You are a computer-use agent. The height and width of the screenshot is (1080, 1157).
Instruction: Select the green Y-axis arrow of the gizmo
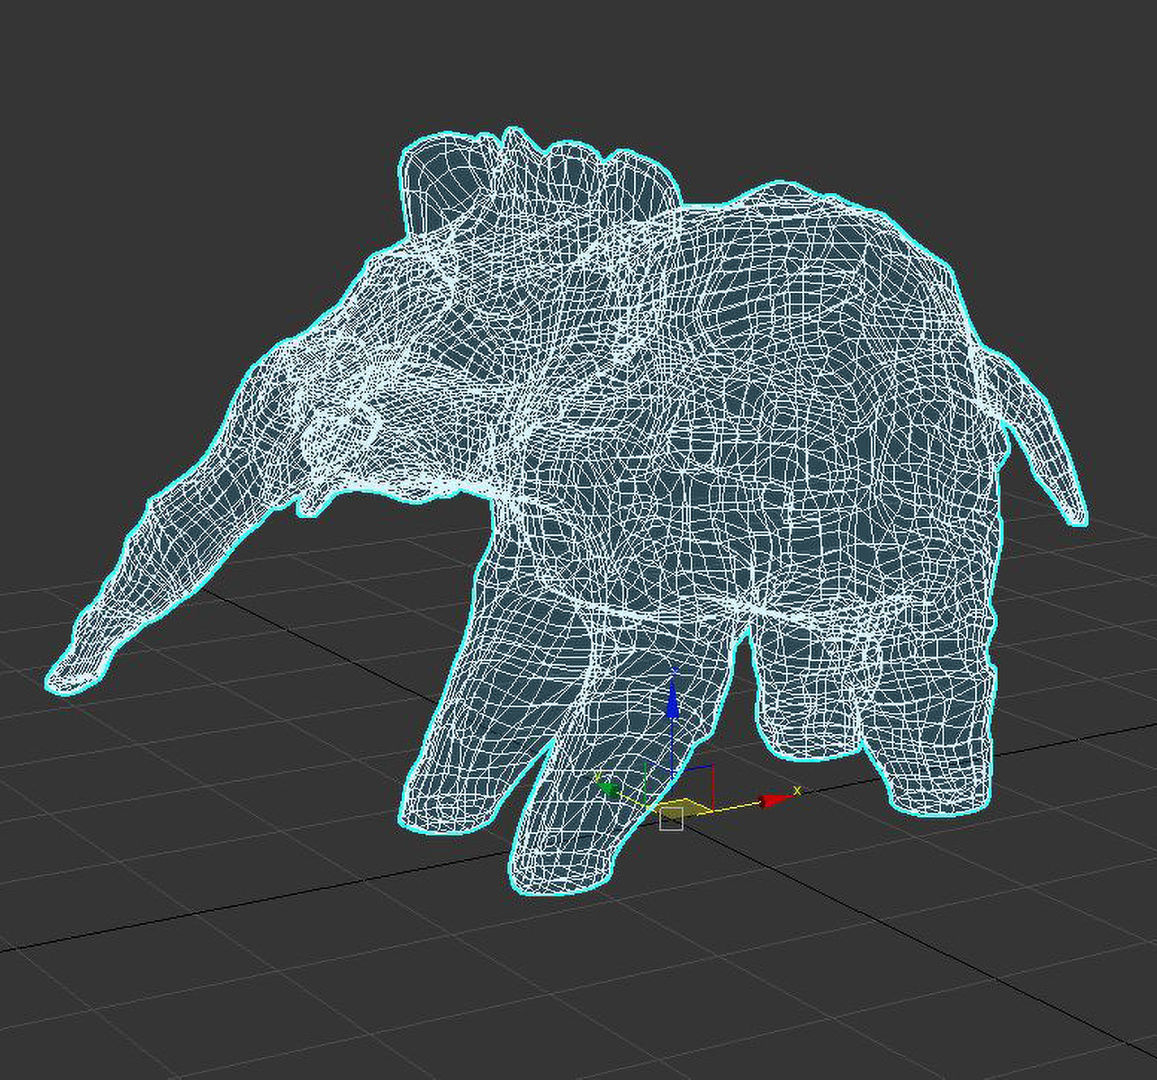(x=607, y=789)
